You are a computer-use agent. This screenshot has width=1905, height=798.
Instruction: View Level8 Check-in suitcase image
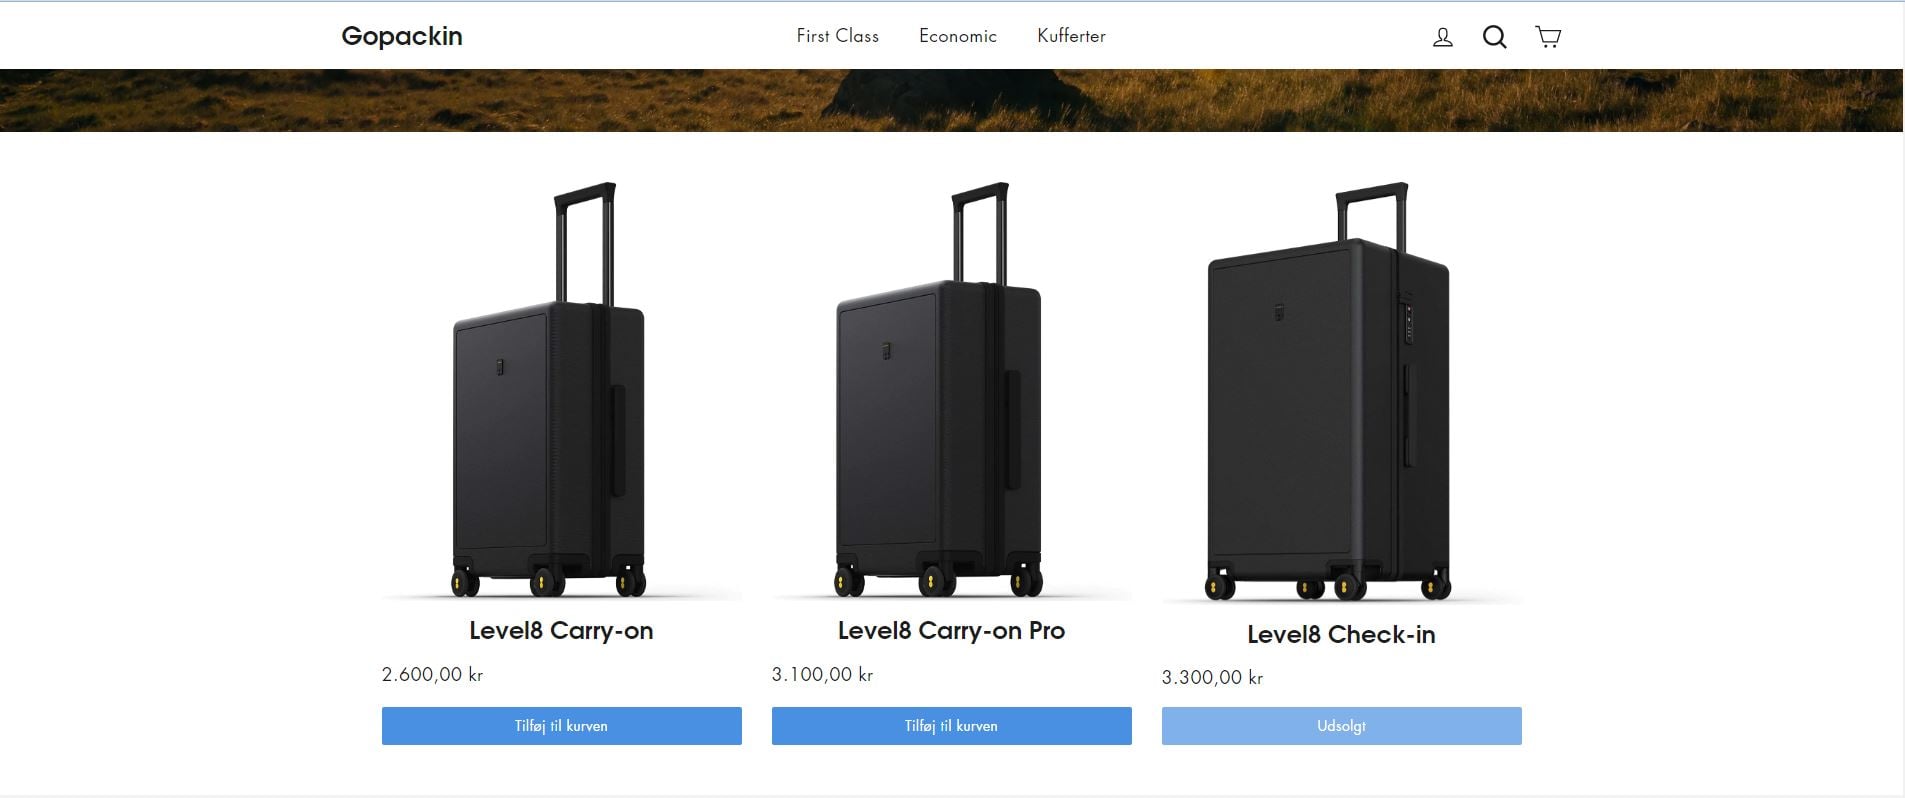(x=1342, y=392)
